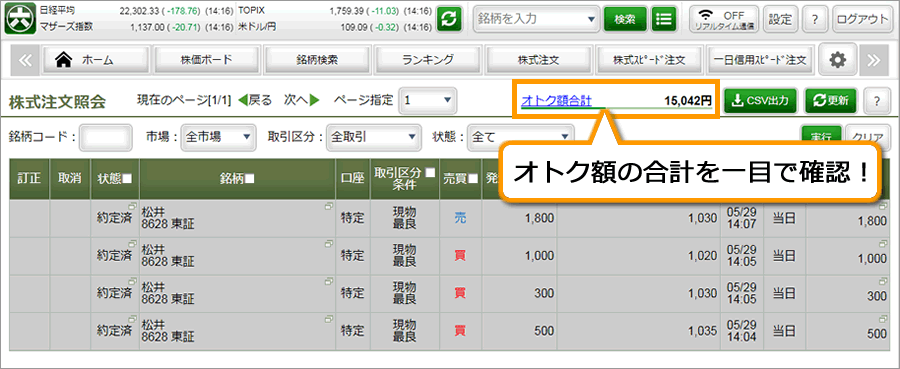Click the 05/29 14:07 timestamp cell
This screenshot has width=900, height=369.
point(742,218)
